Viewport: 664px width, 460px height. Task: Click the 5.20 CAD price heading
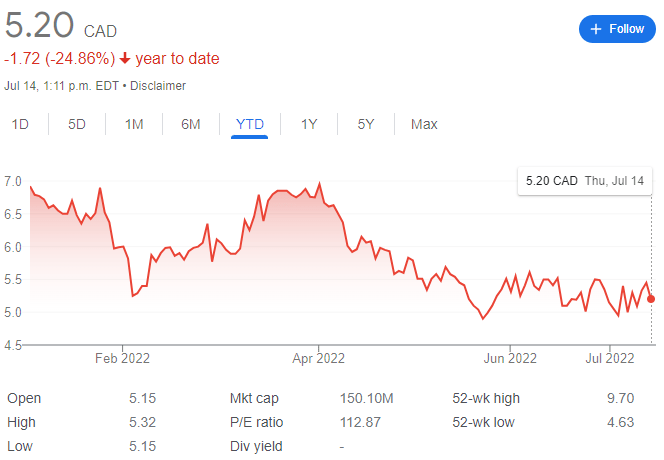click(61, 26)
